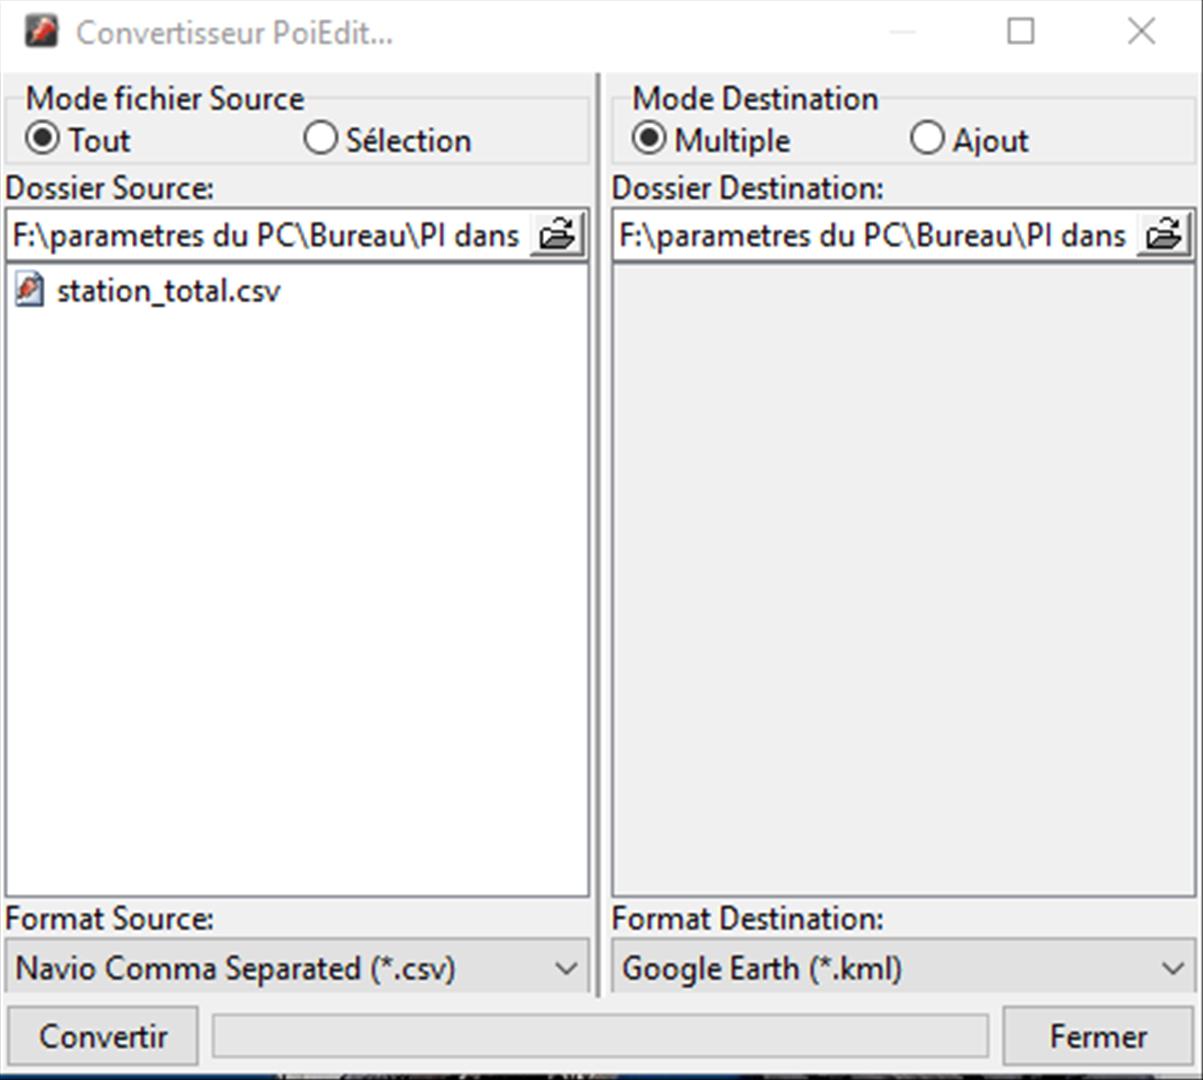Open source folder browse icon

[x=557, y=235]
